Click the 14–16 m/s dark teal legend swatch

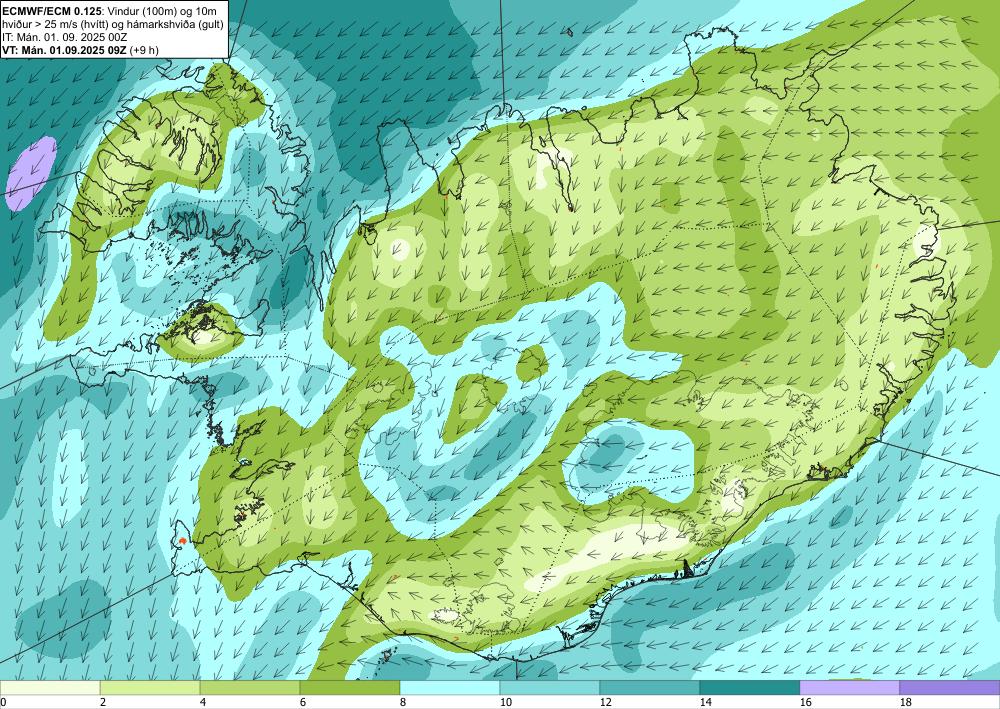[750, 687]
